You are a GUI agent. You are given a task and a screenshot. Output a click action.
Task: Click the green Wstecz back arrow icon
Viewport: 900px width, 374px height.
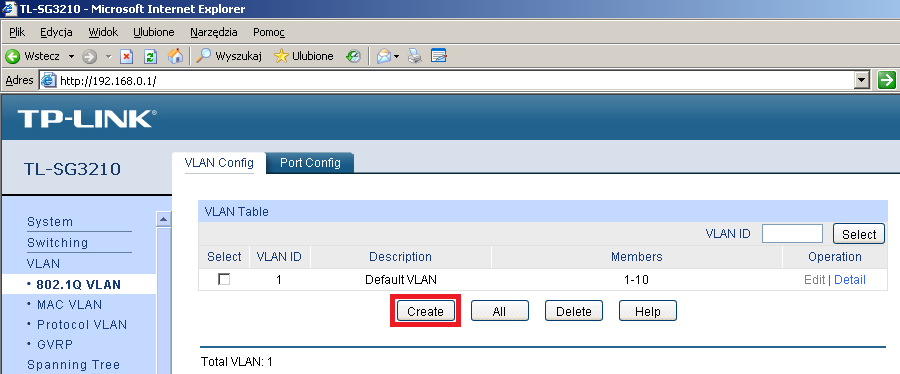point(13,56)
